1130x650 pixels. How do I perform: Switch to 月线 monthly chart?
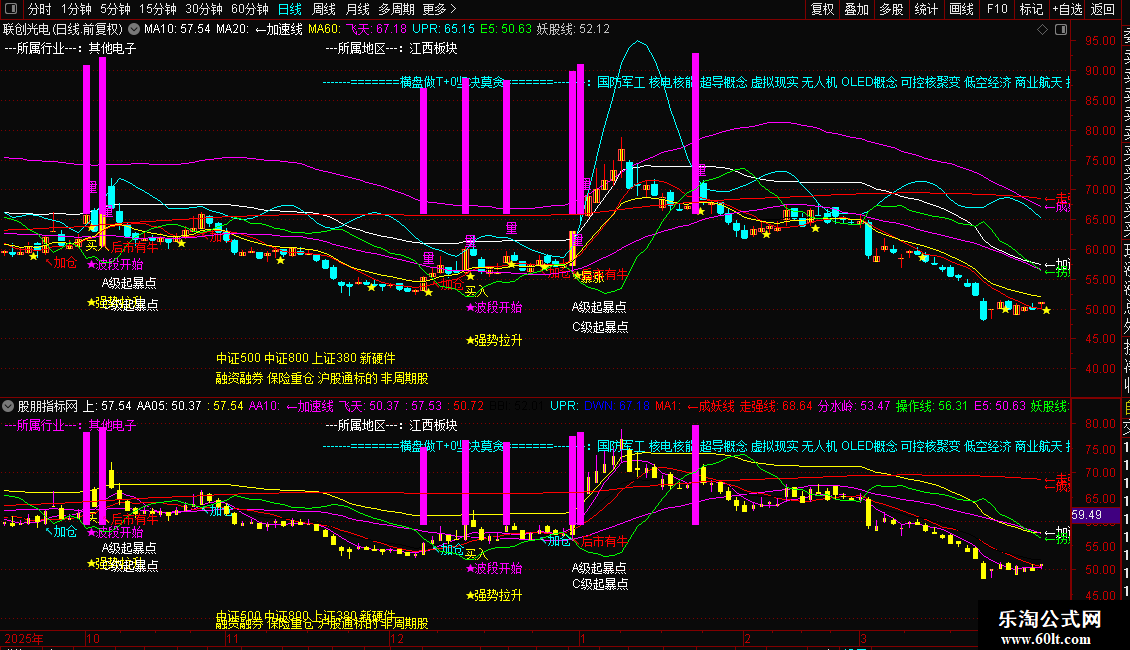click(x=357, y=9)
